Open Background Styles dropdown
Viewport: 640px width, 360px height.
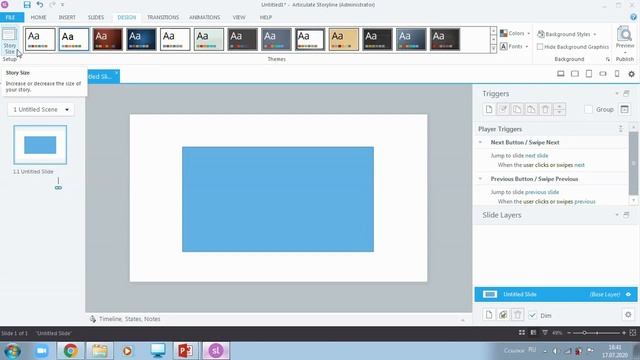[567, 34]
